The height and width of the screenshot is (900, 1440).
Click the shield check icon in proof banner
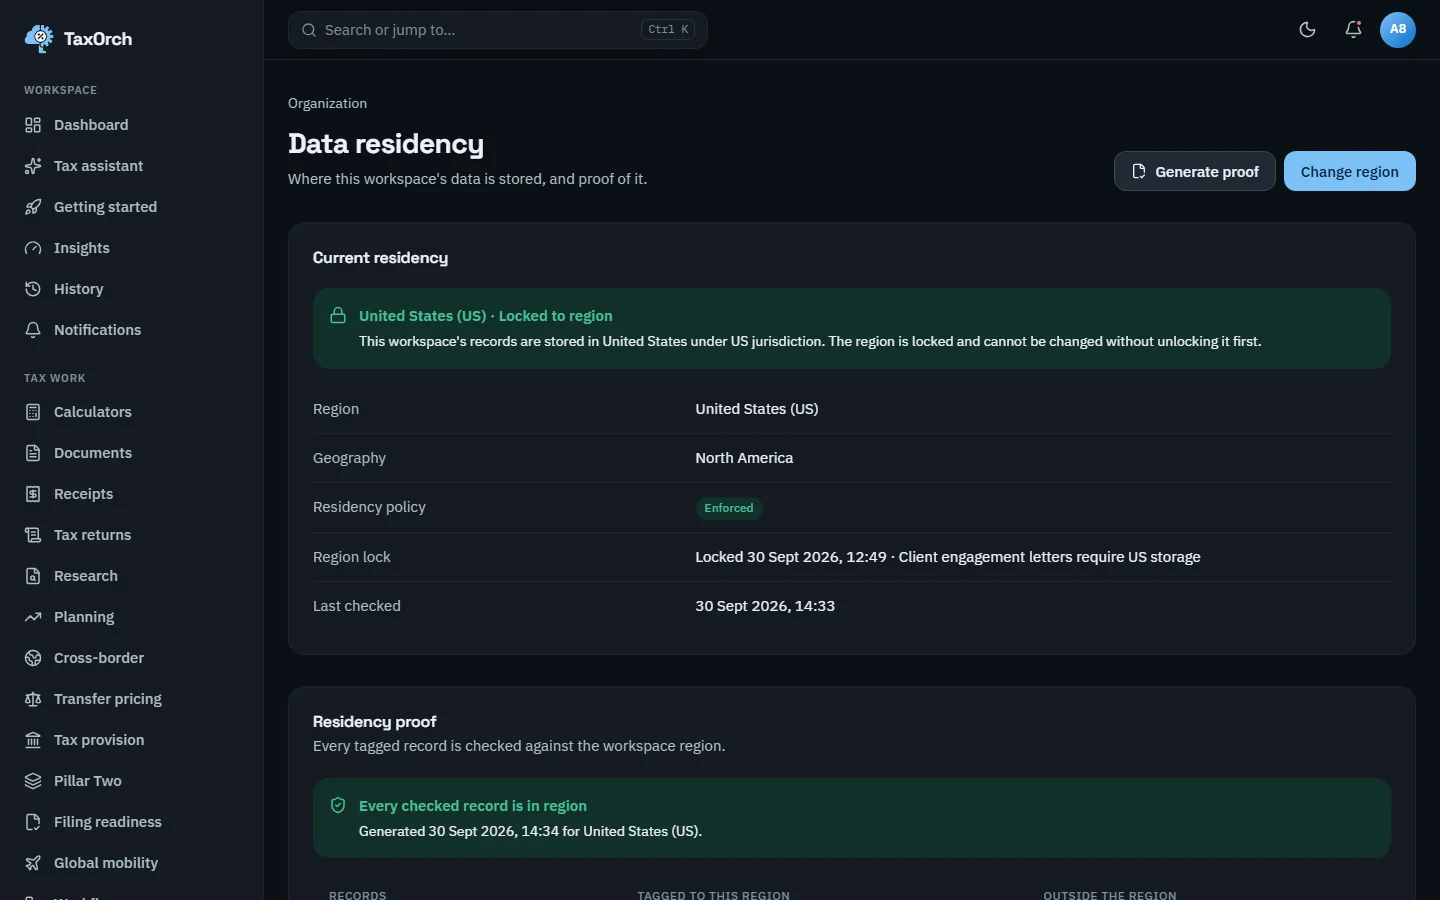pos(338,805)
